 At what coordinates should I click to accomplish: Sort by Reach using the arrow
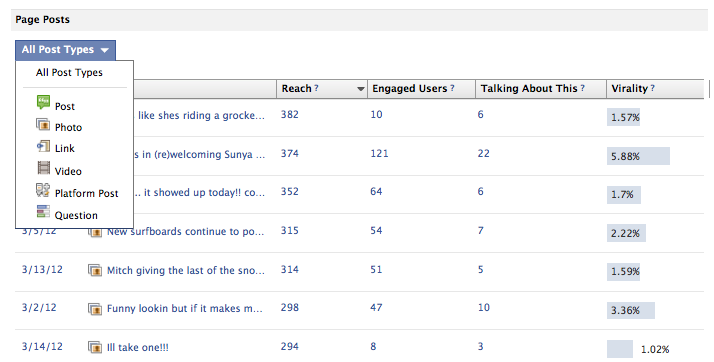pyautogui.click(x=361, y=89)
